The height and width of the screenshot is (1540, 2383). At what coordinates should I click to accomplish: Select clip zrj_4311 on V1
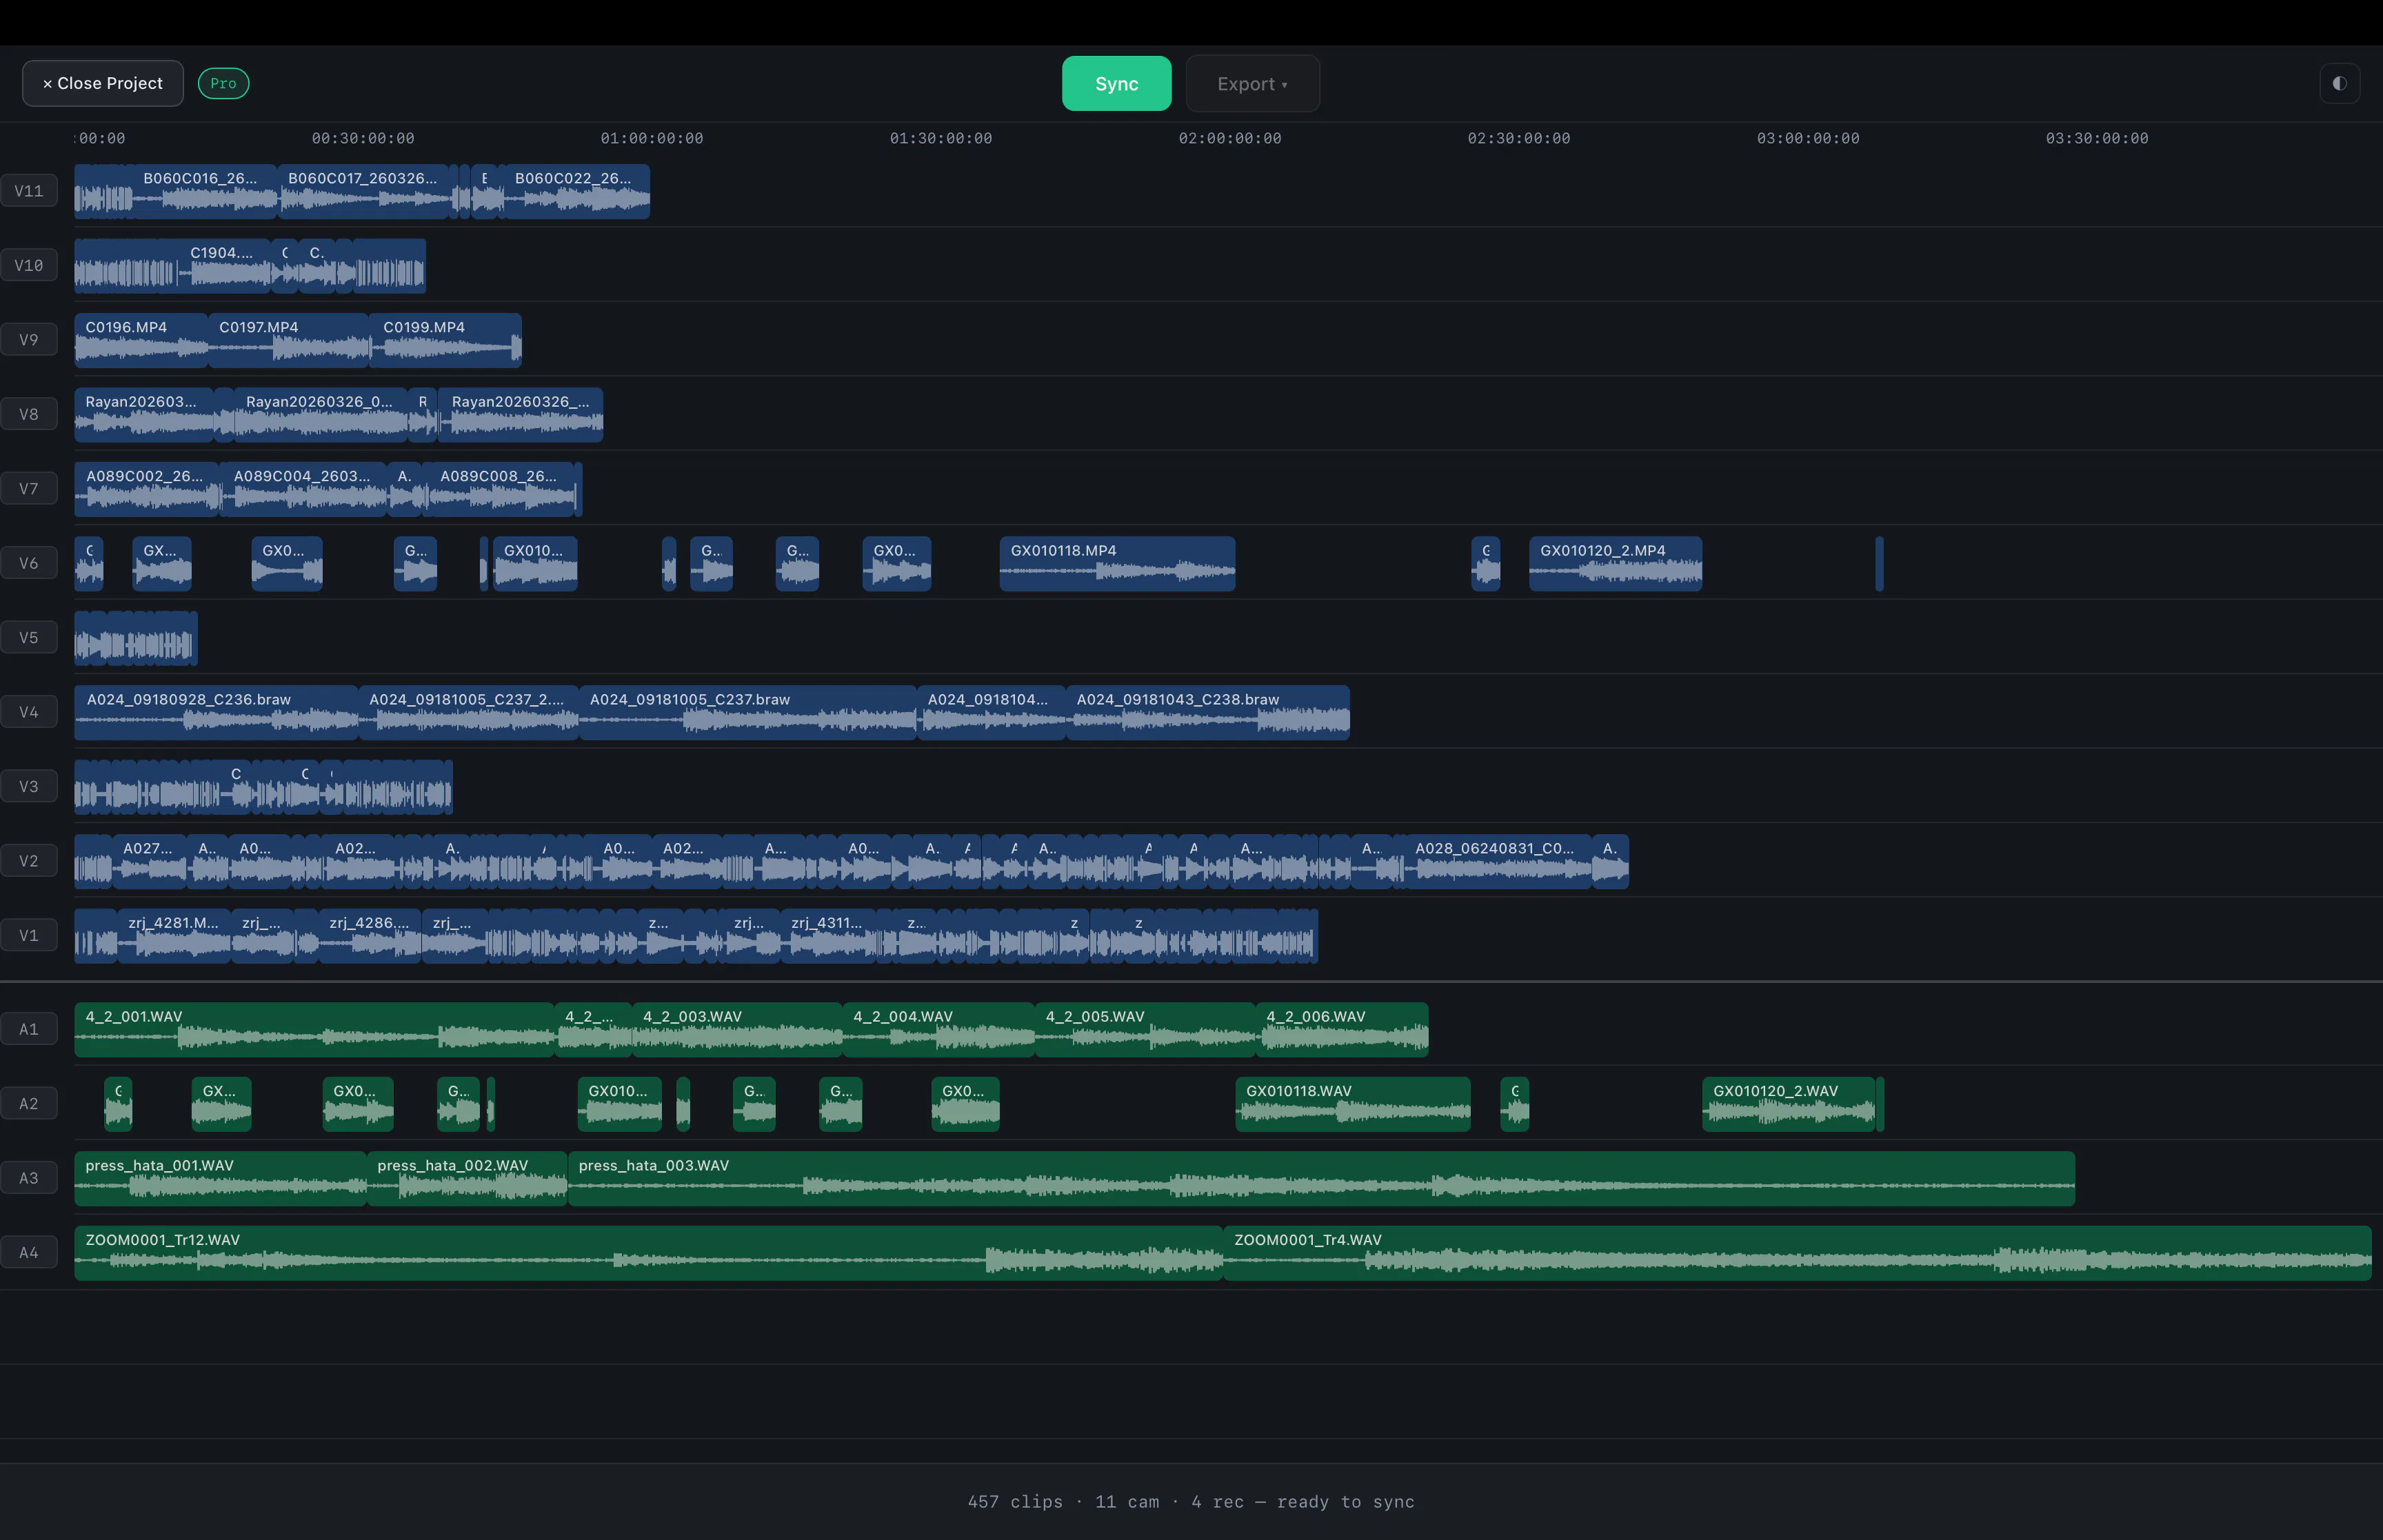point(829,936)
